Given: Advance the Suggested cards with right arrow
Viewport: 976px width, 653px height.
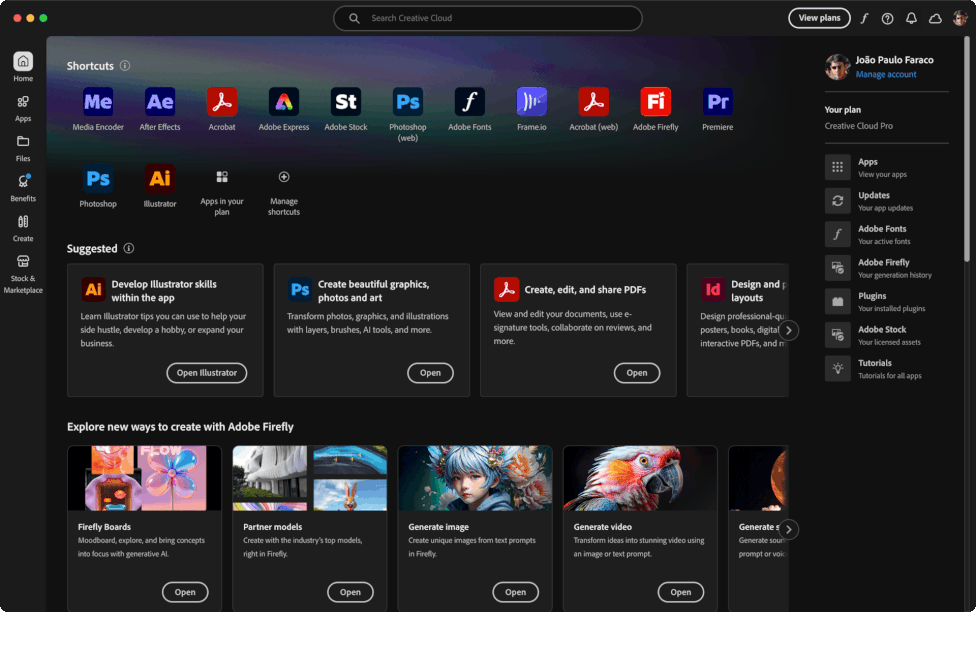Looking at the screenshot, I should coord(788,329).
